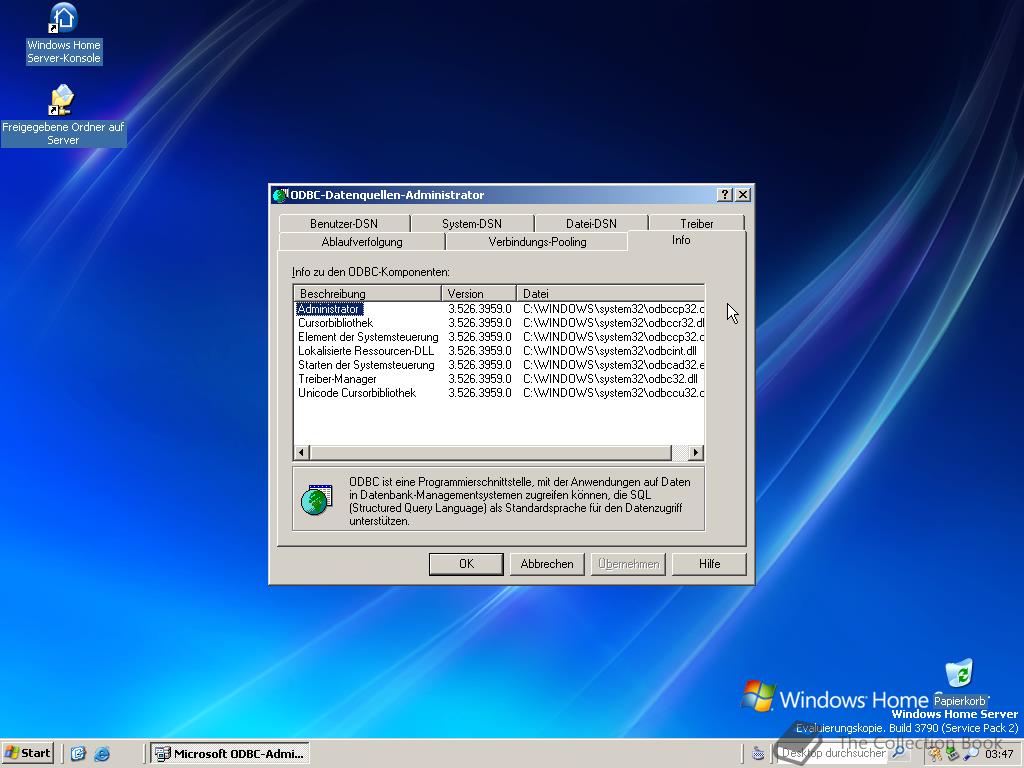1024x768 pixels.
Task: Click the version 3.526.3959.0 in the Administrator row
Action: tap(480, 309)
